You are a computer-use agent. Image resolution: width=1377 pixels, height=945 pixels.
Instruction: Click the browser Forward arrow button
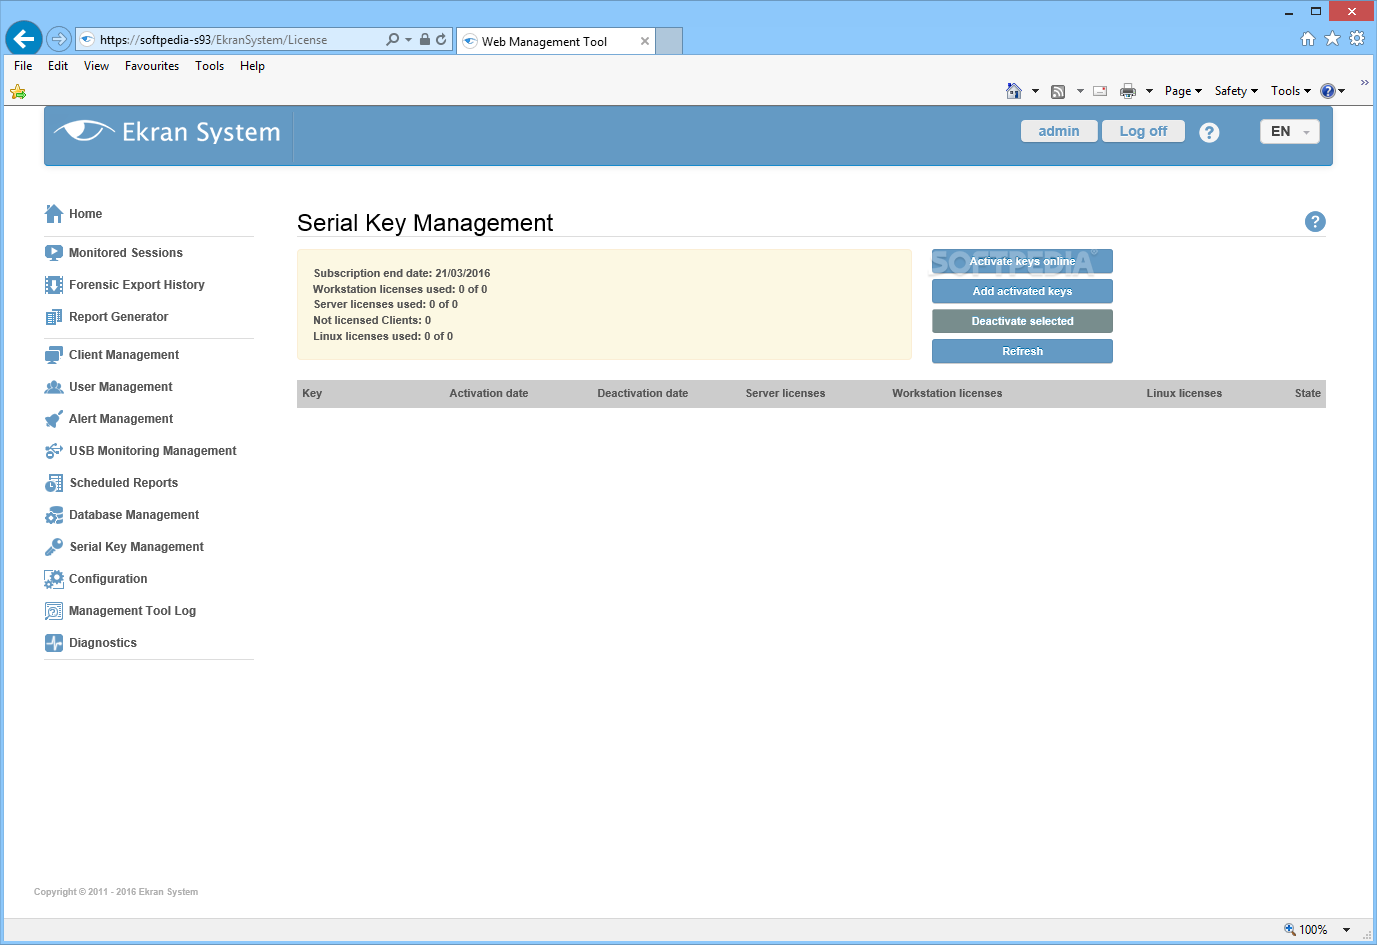[x=59, y=39]
